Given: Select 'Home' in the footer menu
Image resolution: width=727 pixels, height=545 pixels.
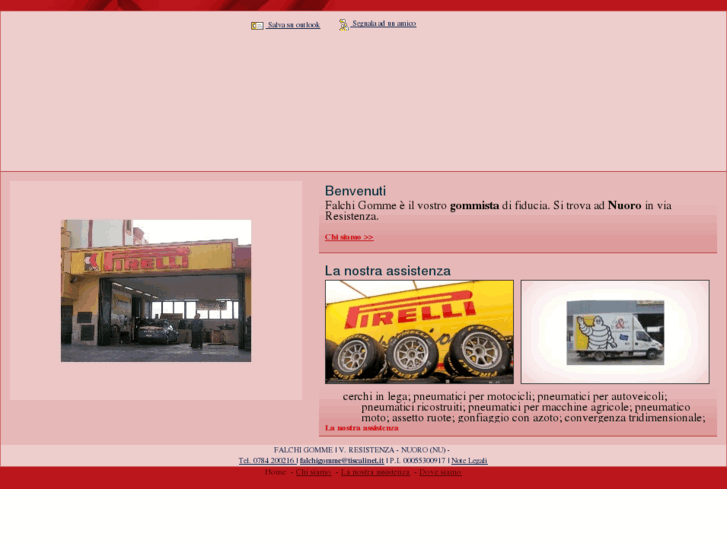Looking at the screenshot, I should click(x=275, y=472).
